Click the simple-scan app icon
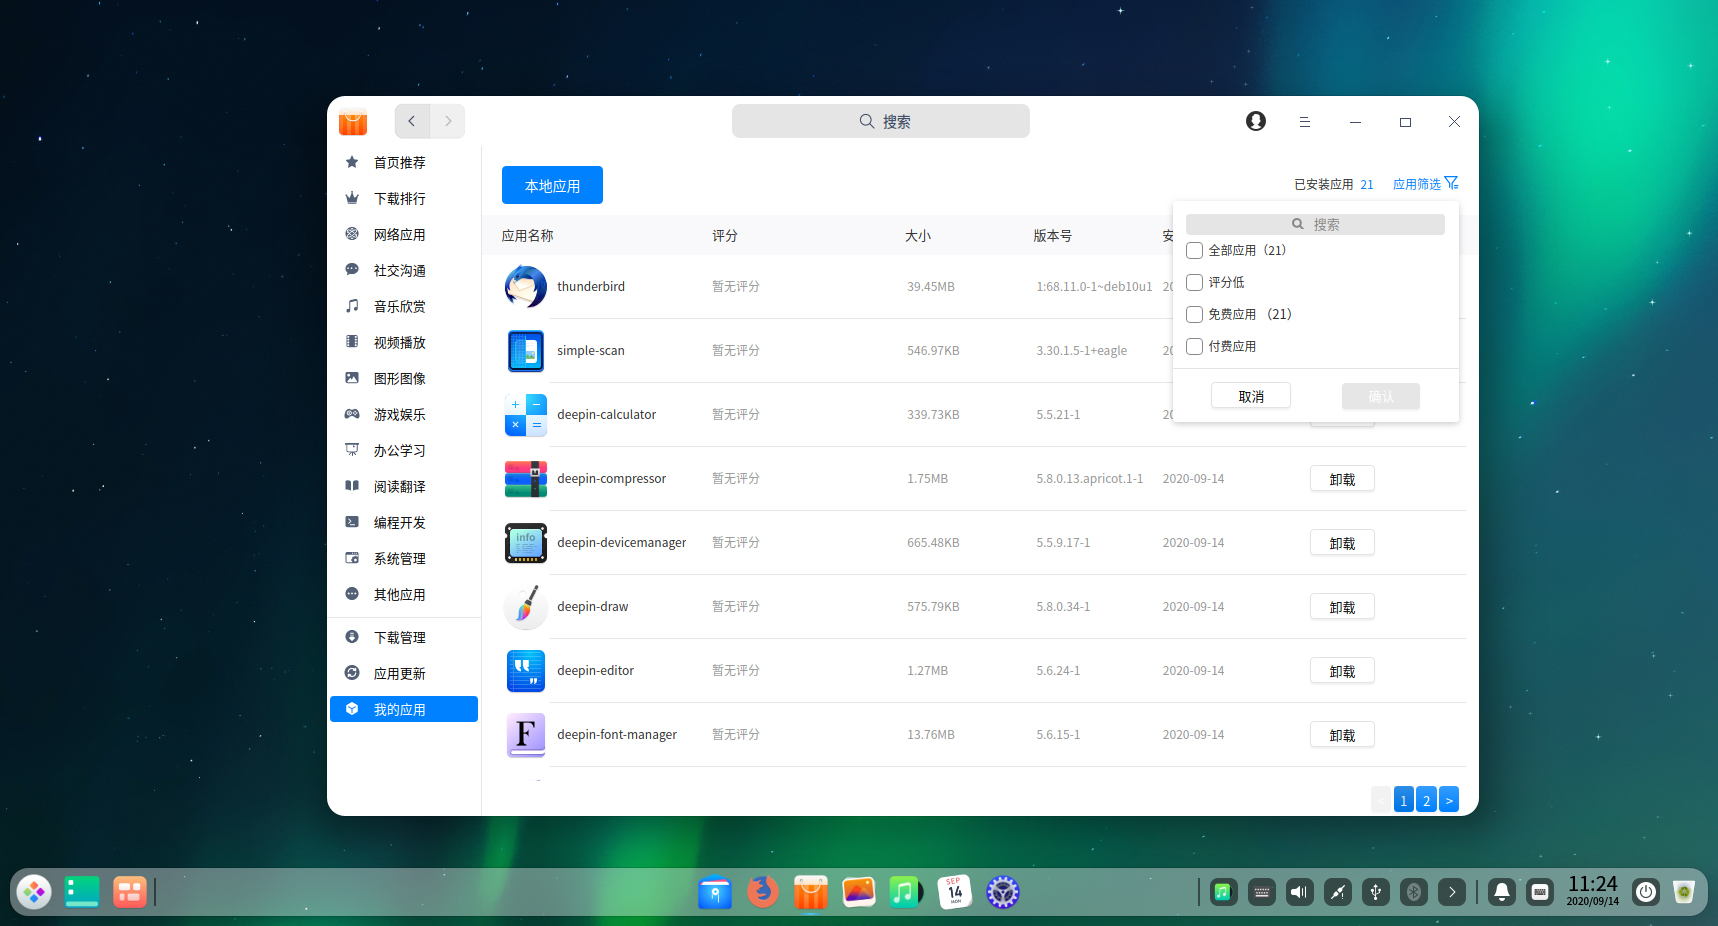 [x=526, y=351]
